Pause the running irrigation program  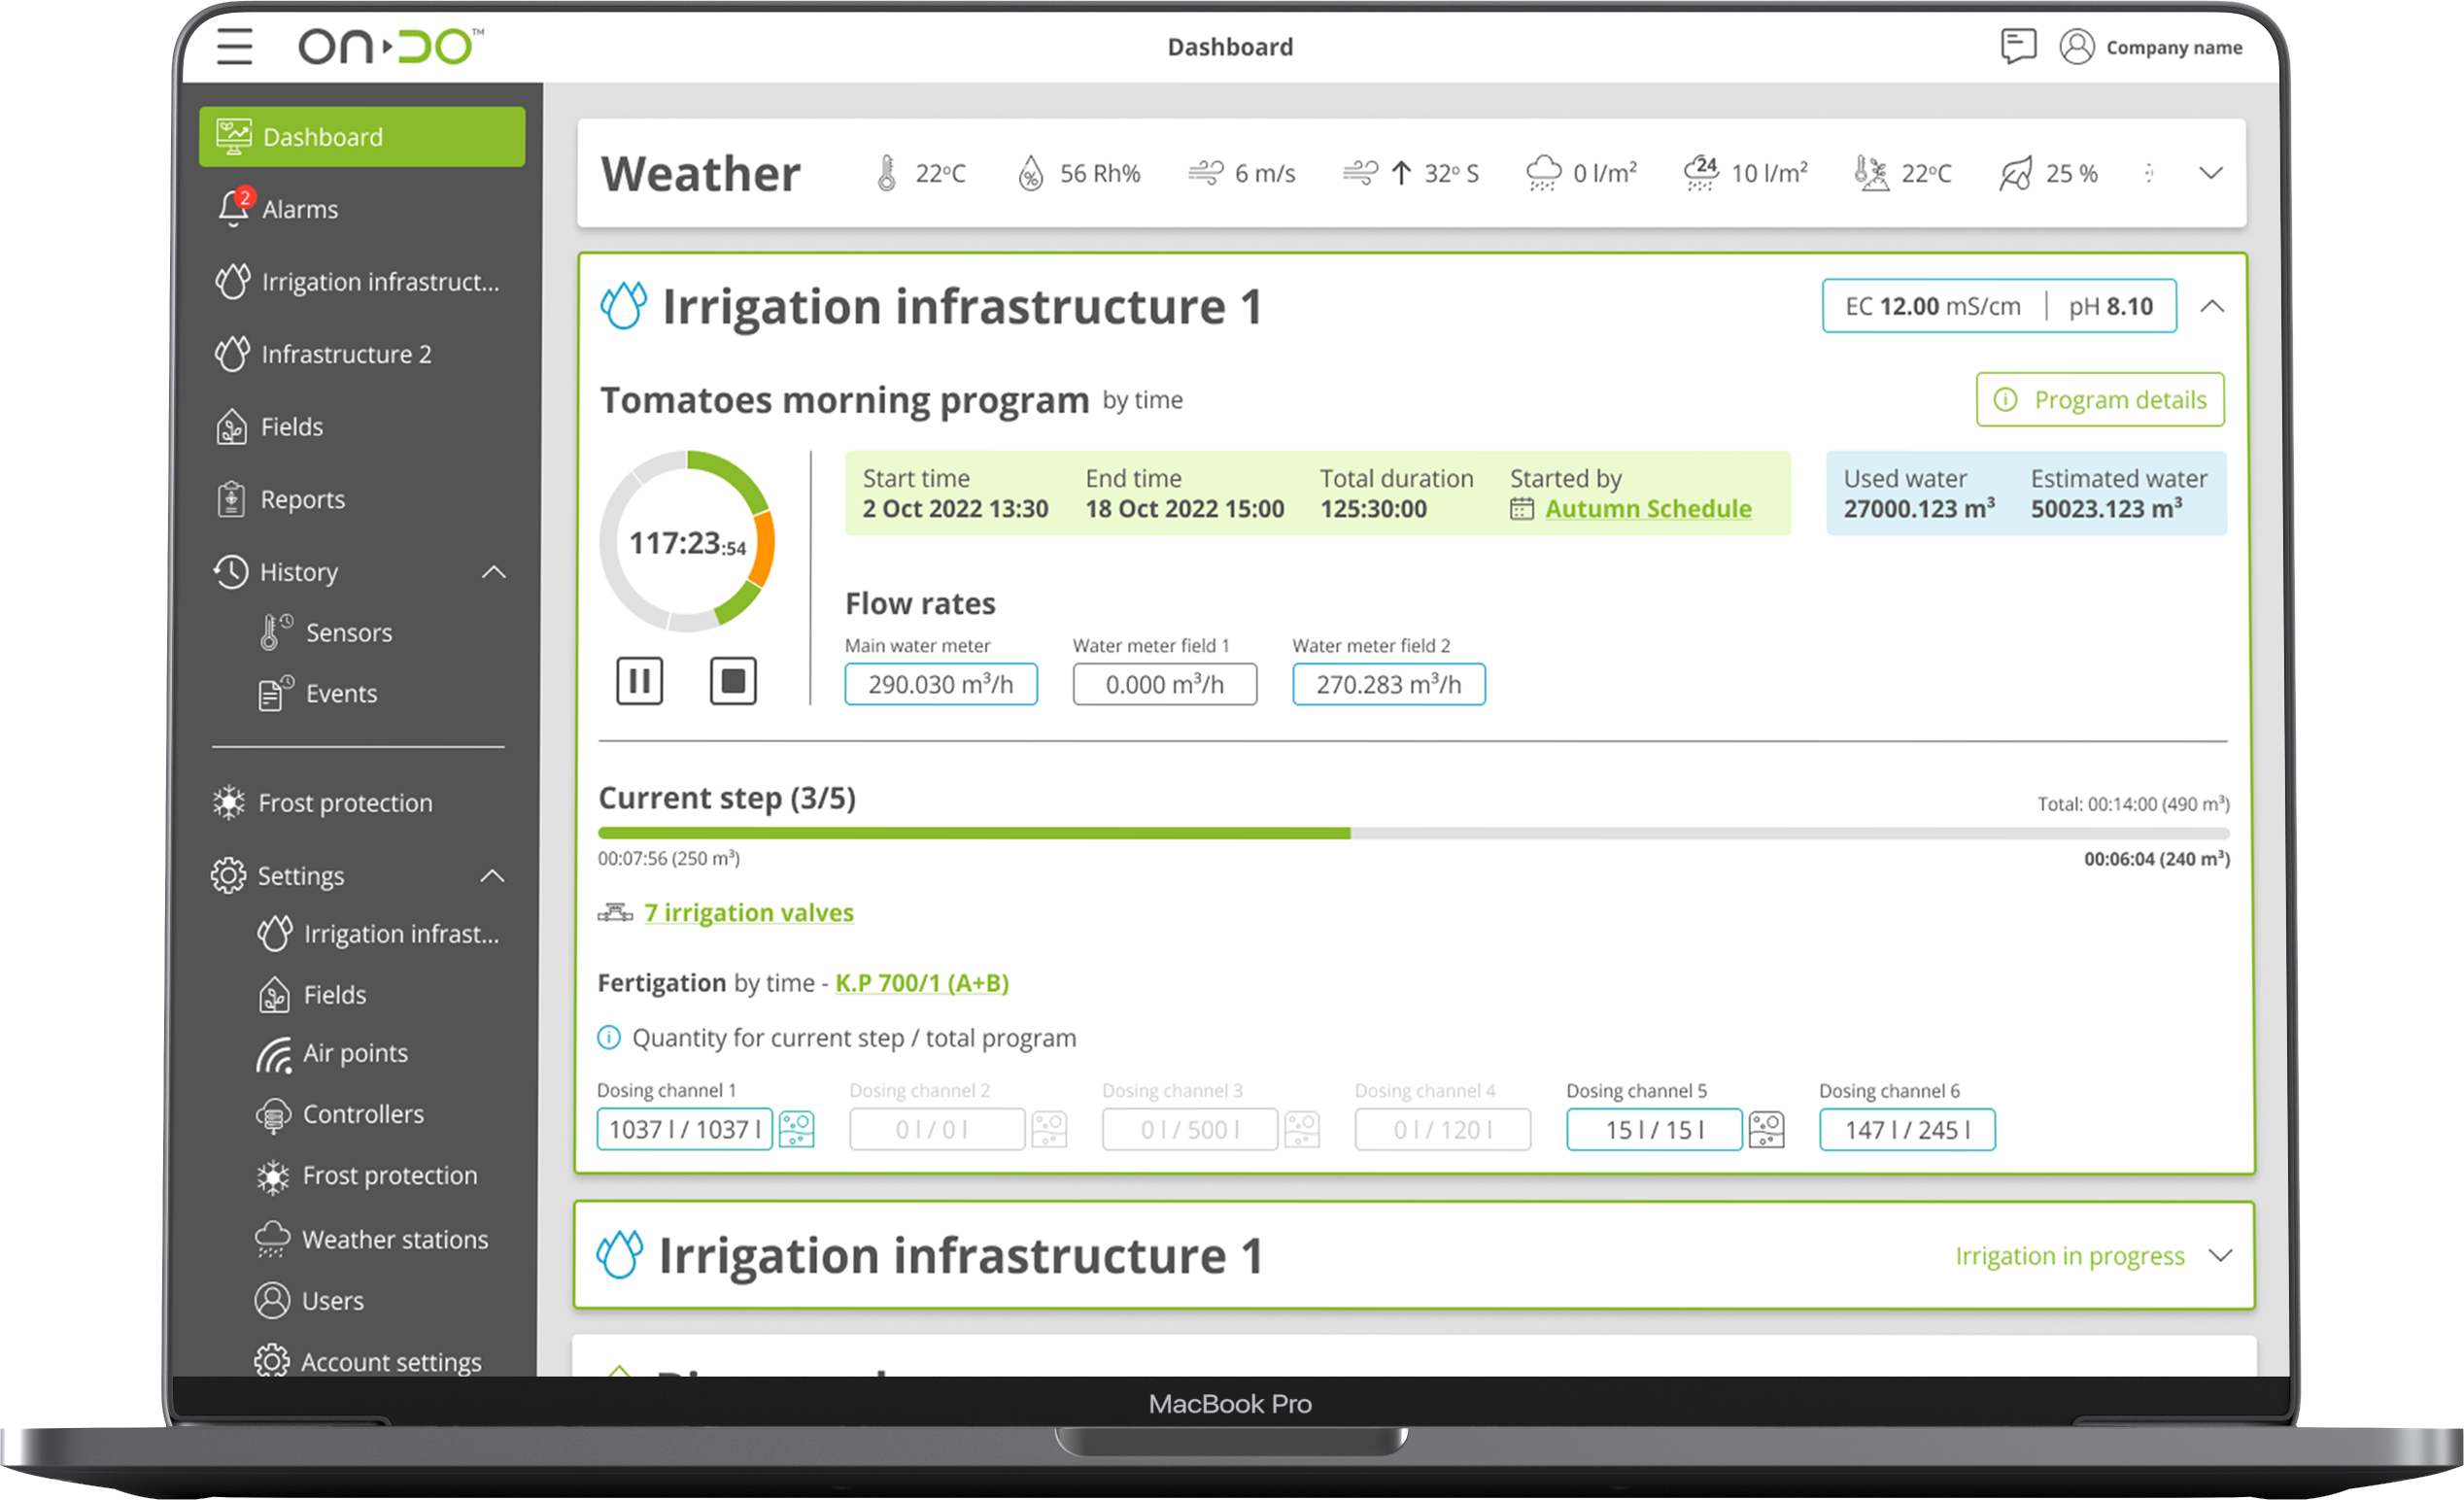(x=639, y=681)
